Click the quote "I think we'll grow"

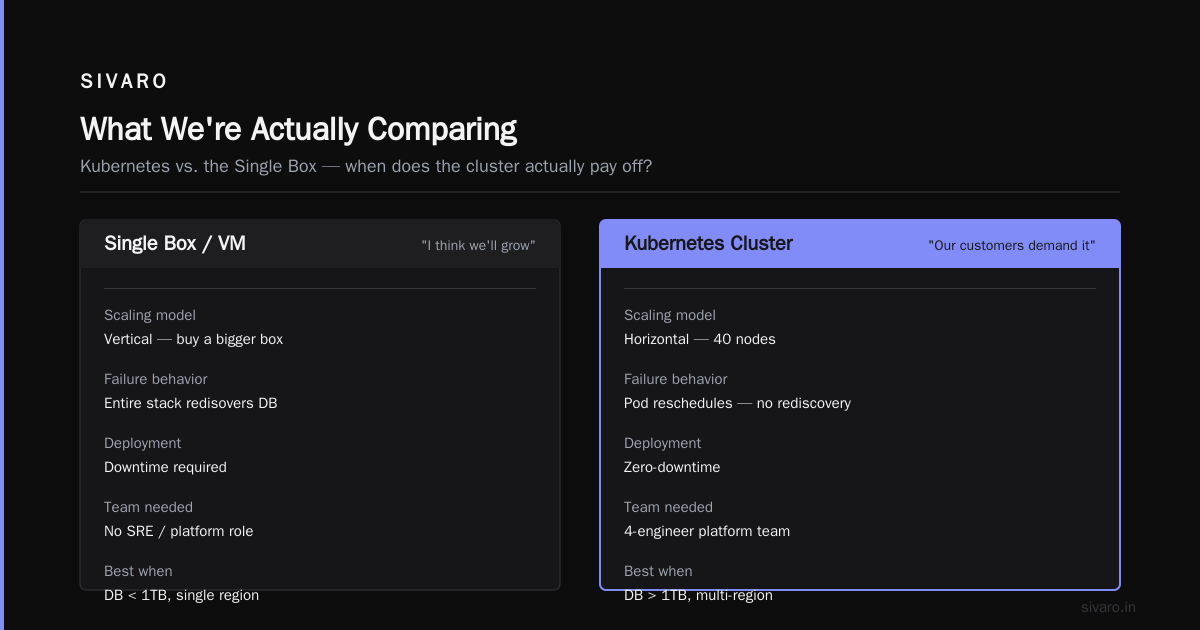(478, 245)
